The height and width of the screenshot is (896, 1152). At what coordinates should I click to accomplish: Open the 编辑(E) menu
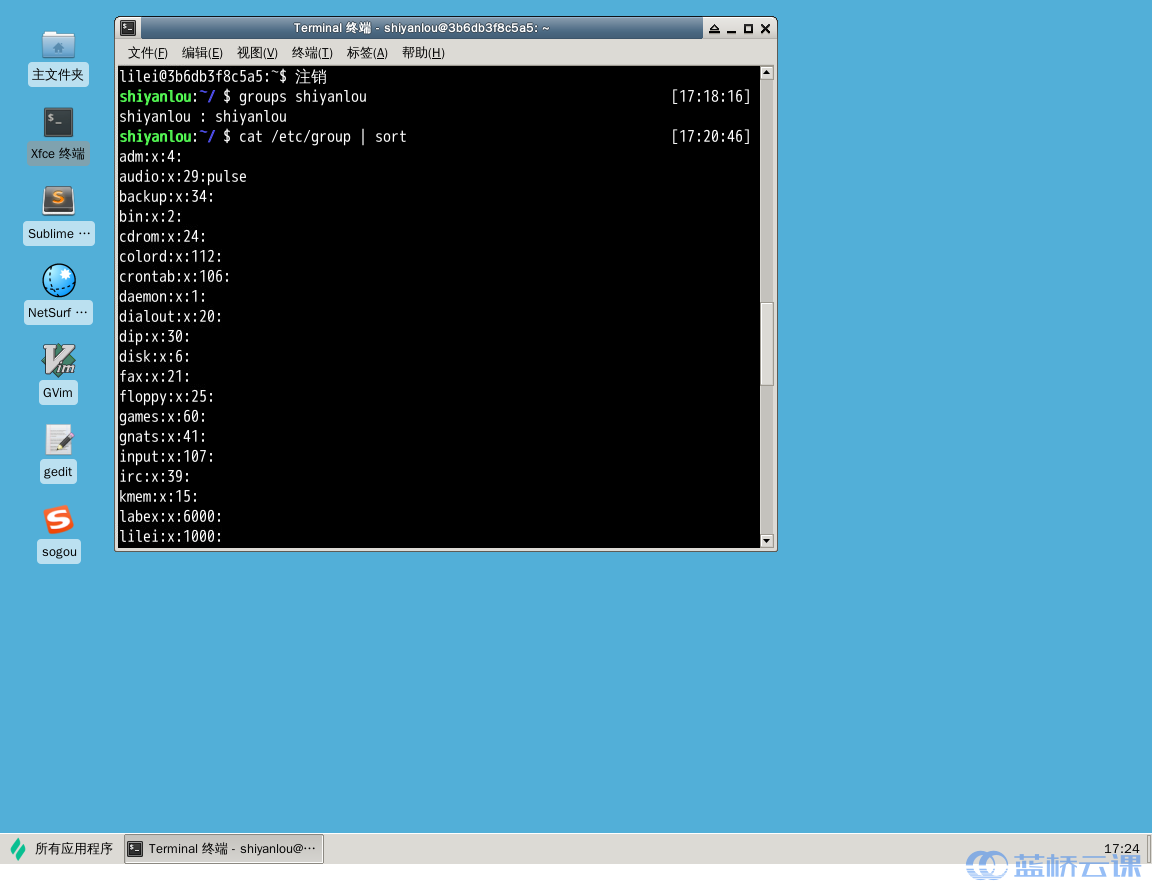(x=202, y=53)
